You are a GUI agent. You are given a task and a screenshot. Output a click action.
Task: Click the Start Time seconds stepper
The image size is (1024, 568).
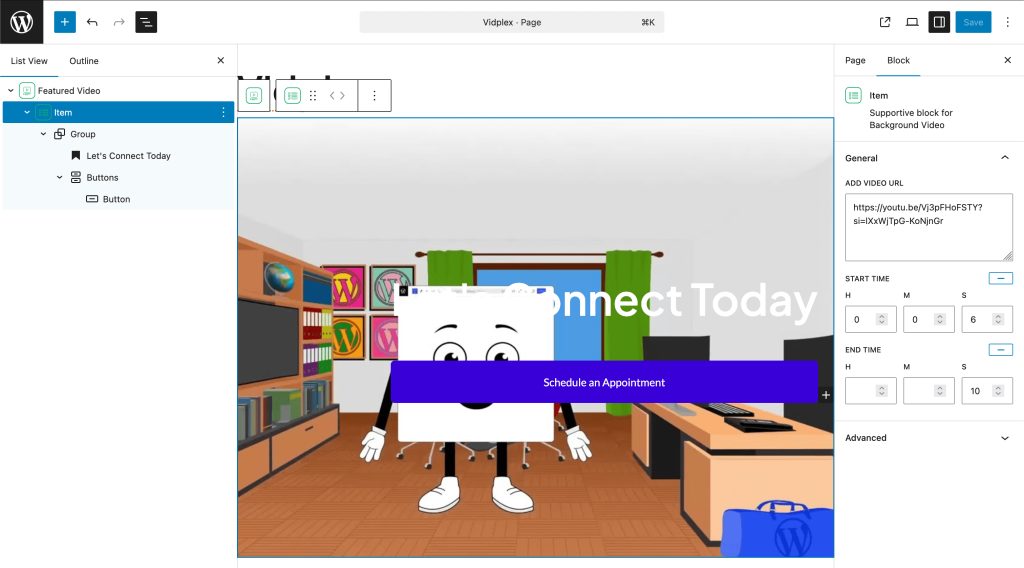[x=998, y=320]
